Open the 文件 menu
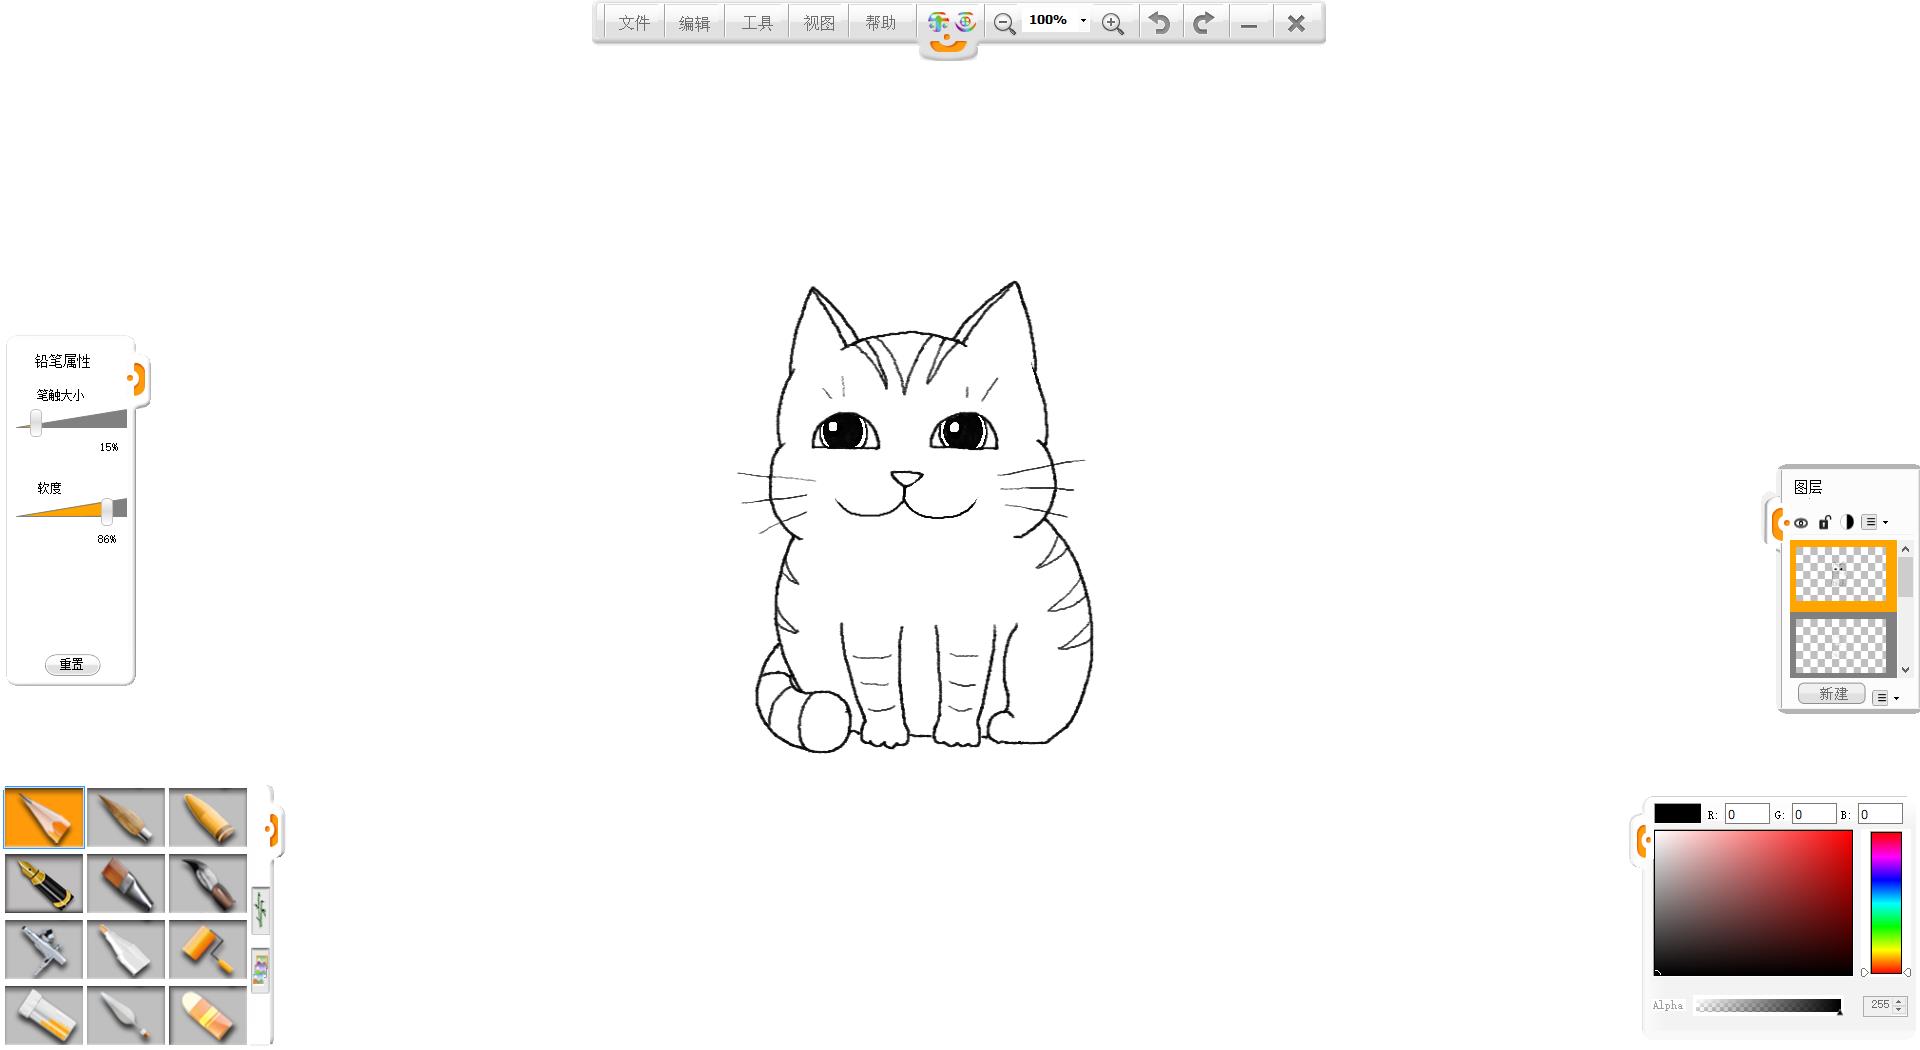This screenshot has height=1050, width=1920. 634,23
